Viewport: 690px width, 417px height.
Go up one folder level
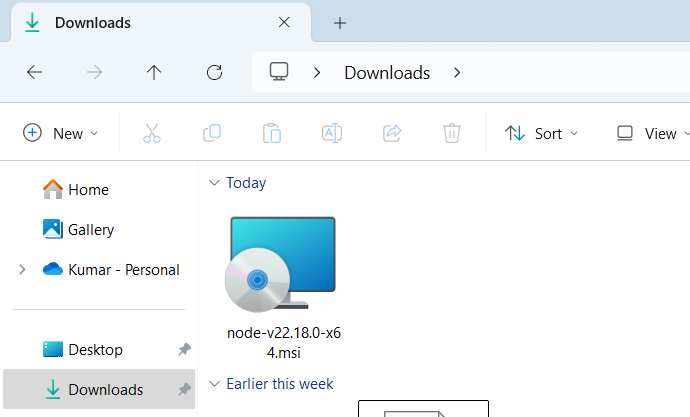154,72
